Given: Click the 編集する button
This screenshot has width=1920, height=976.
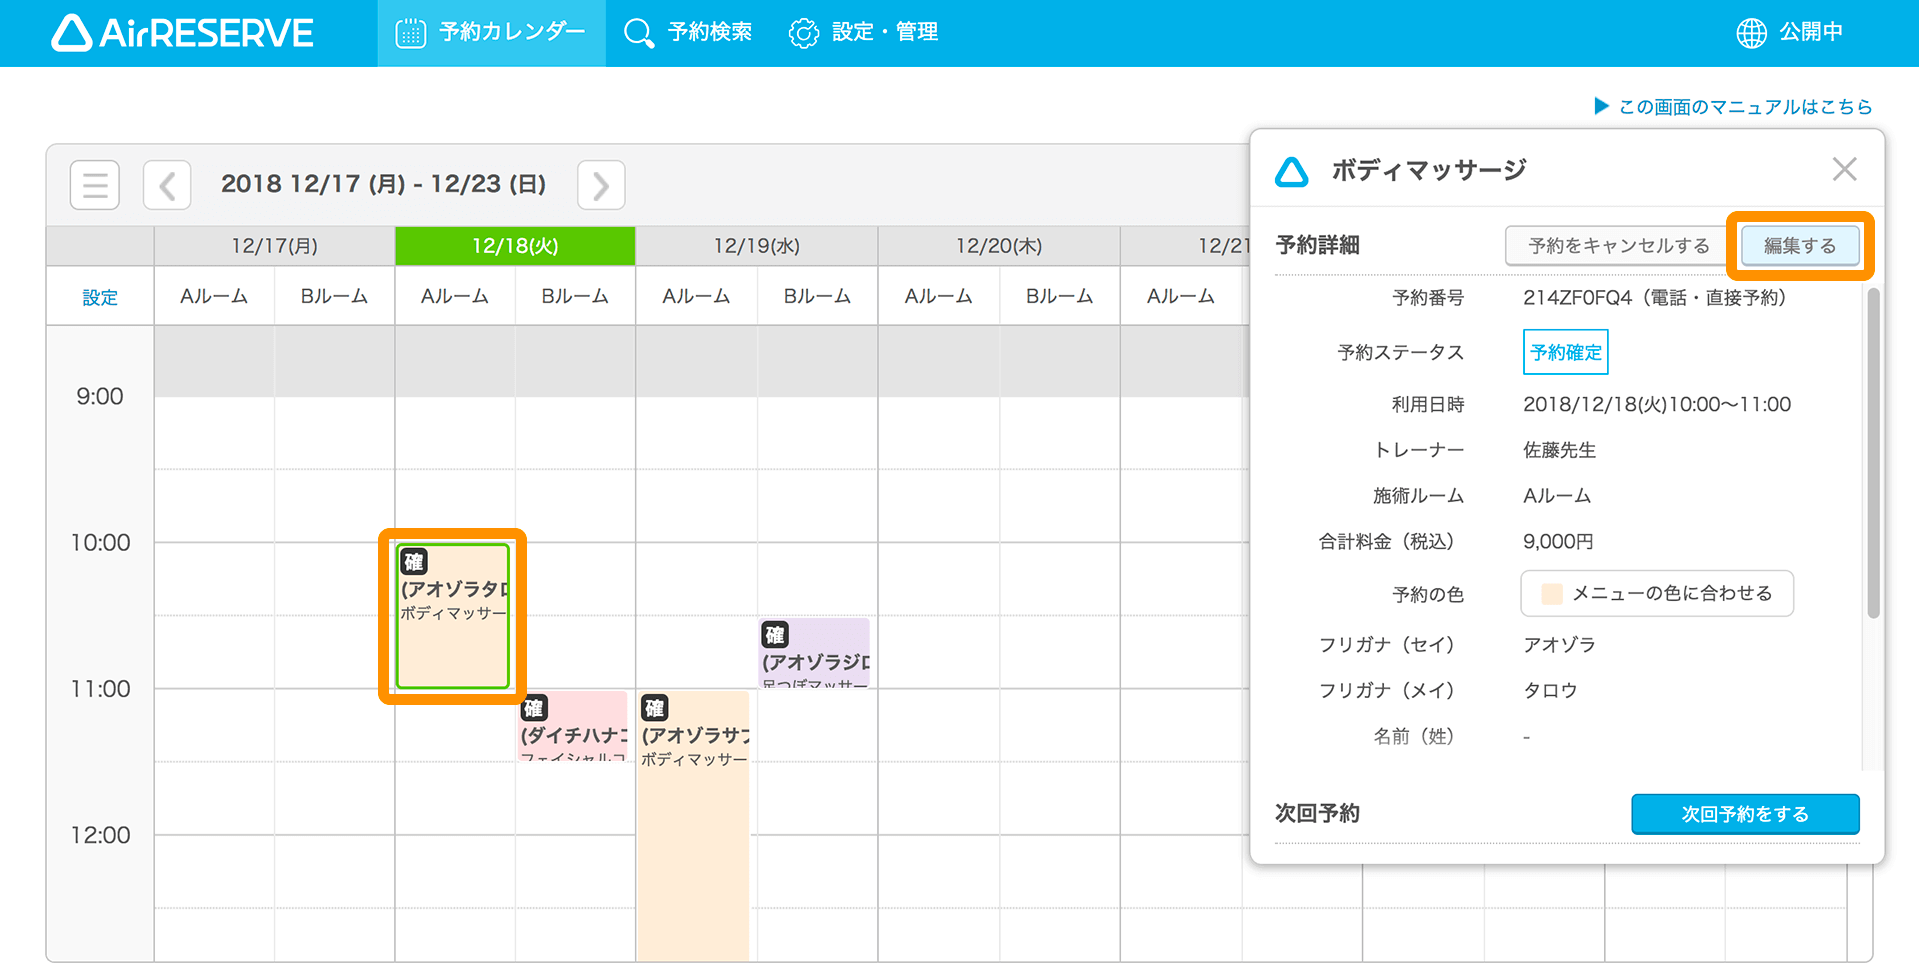Looking at the screenshot, I should tap(1799, 245).
